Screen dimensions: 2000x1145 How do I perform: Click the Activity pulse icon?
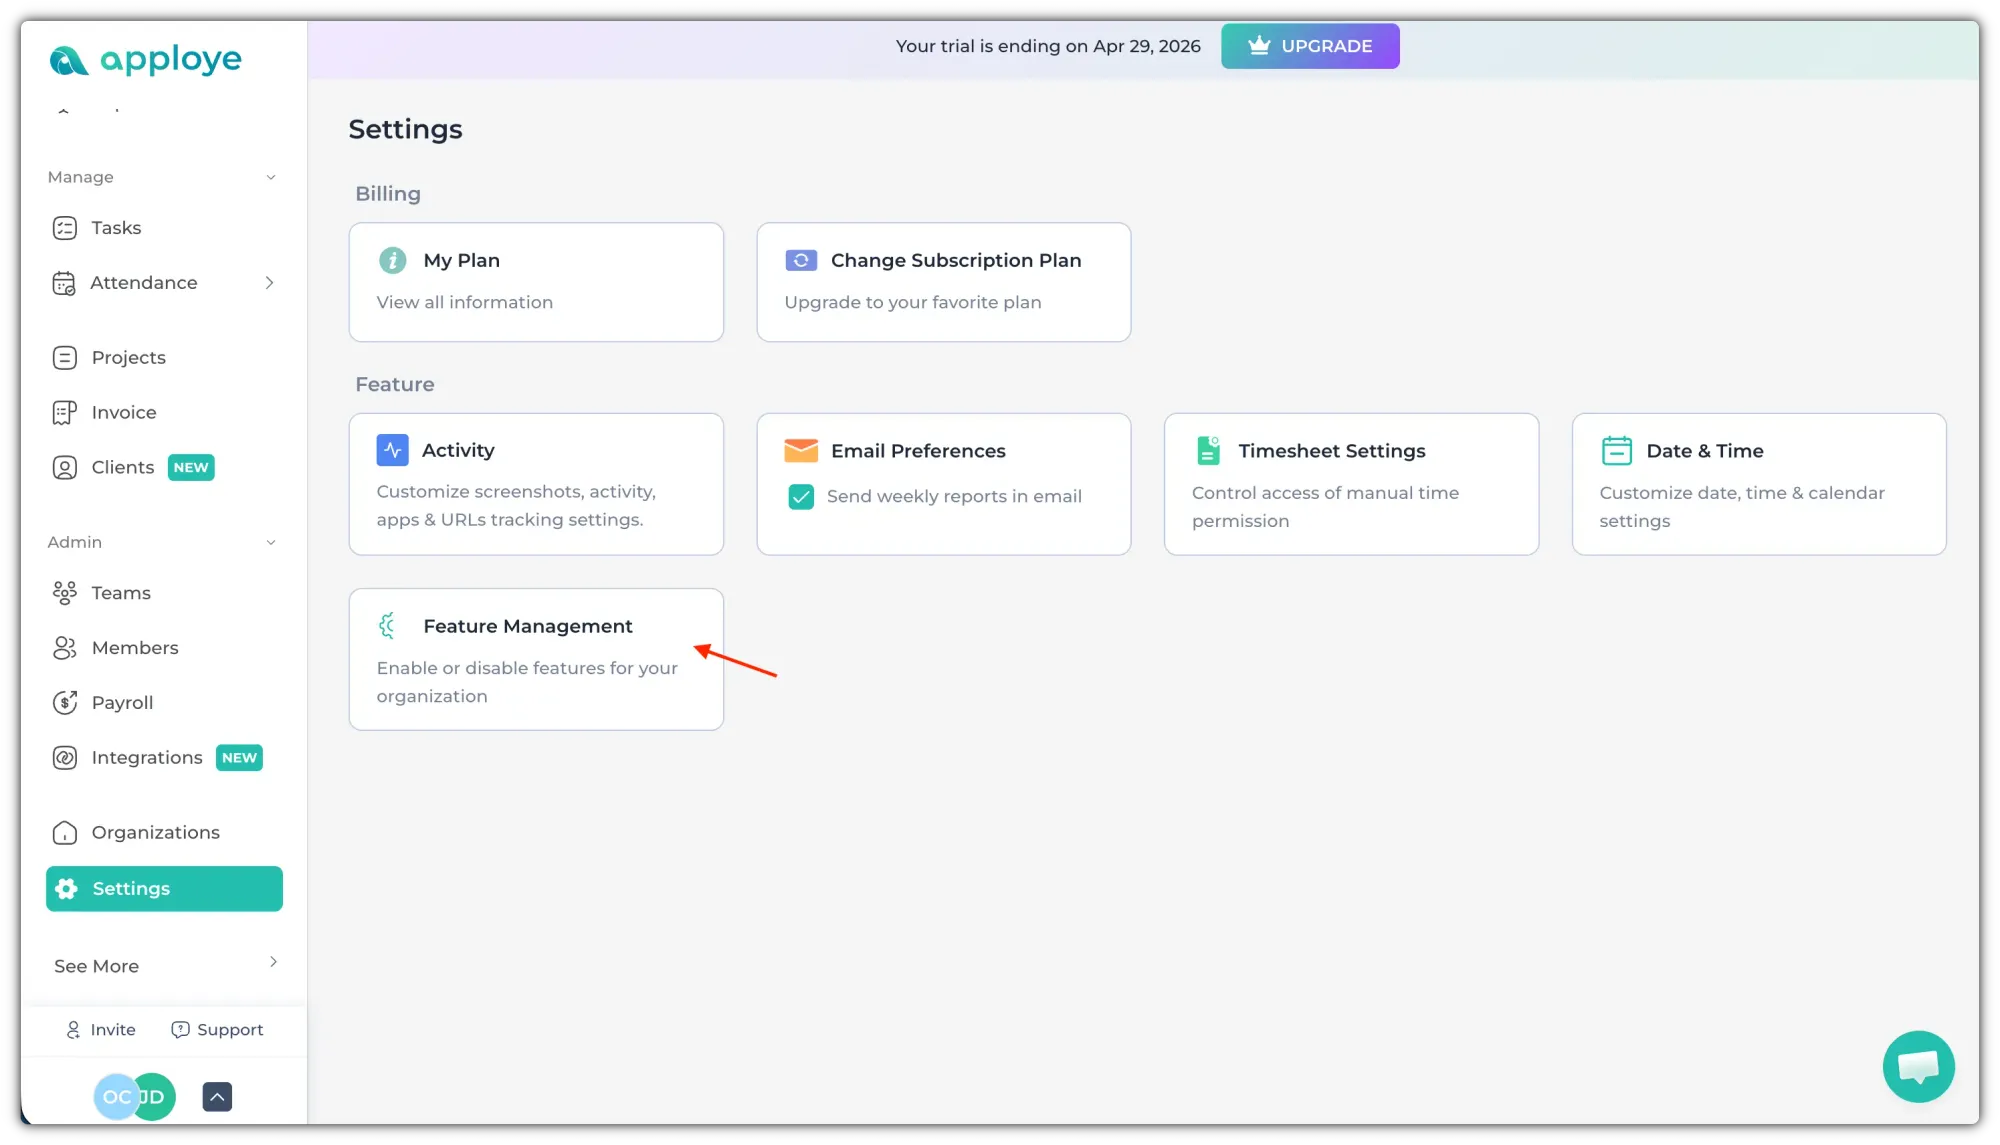[x=392, y=450]
